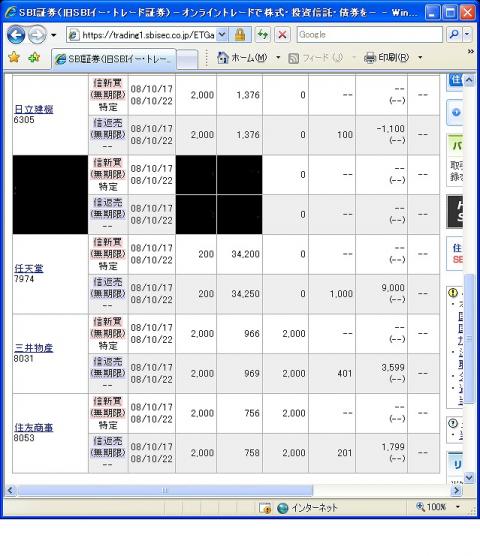Click the search magnifier button
Viewport: 480px width, 556px height.
[x=454, y=34]
